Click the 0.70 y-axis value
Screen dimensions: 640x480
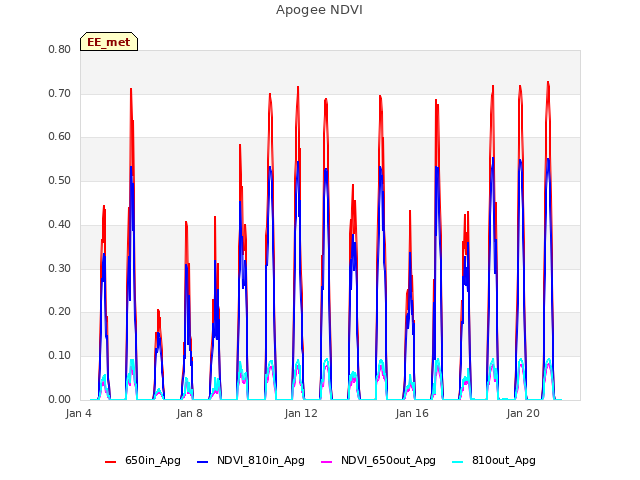tap(60, 93)
